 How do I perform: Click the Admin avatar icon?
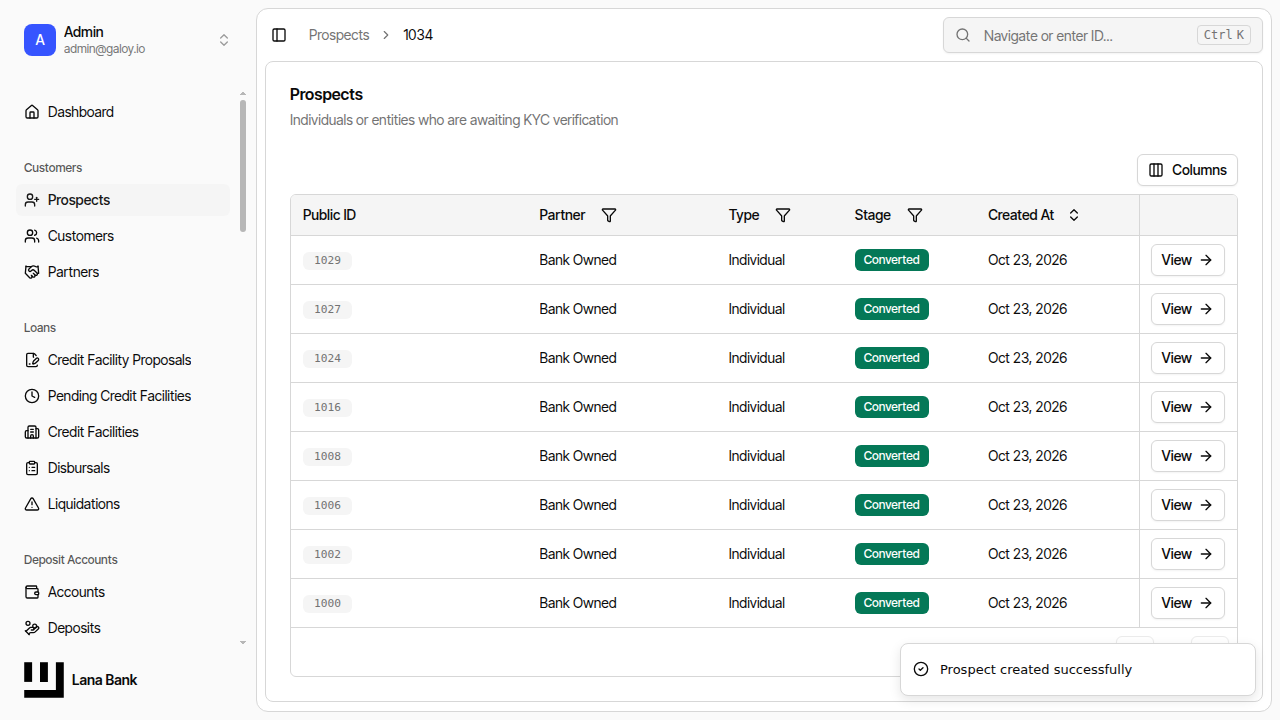(40, 40)
